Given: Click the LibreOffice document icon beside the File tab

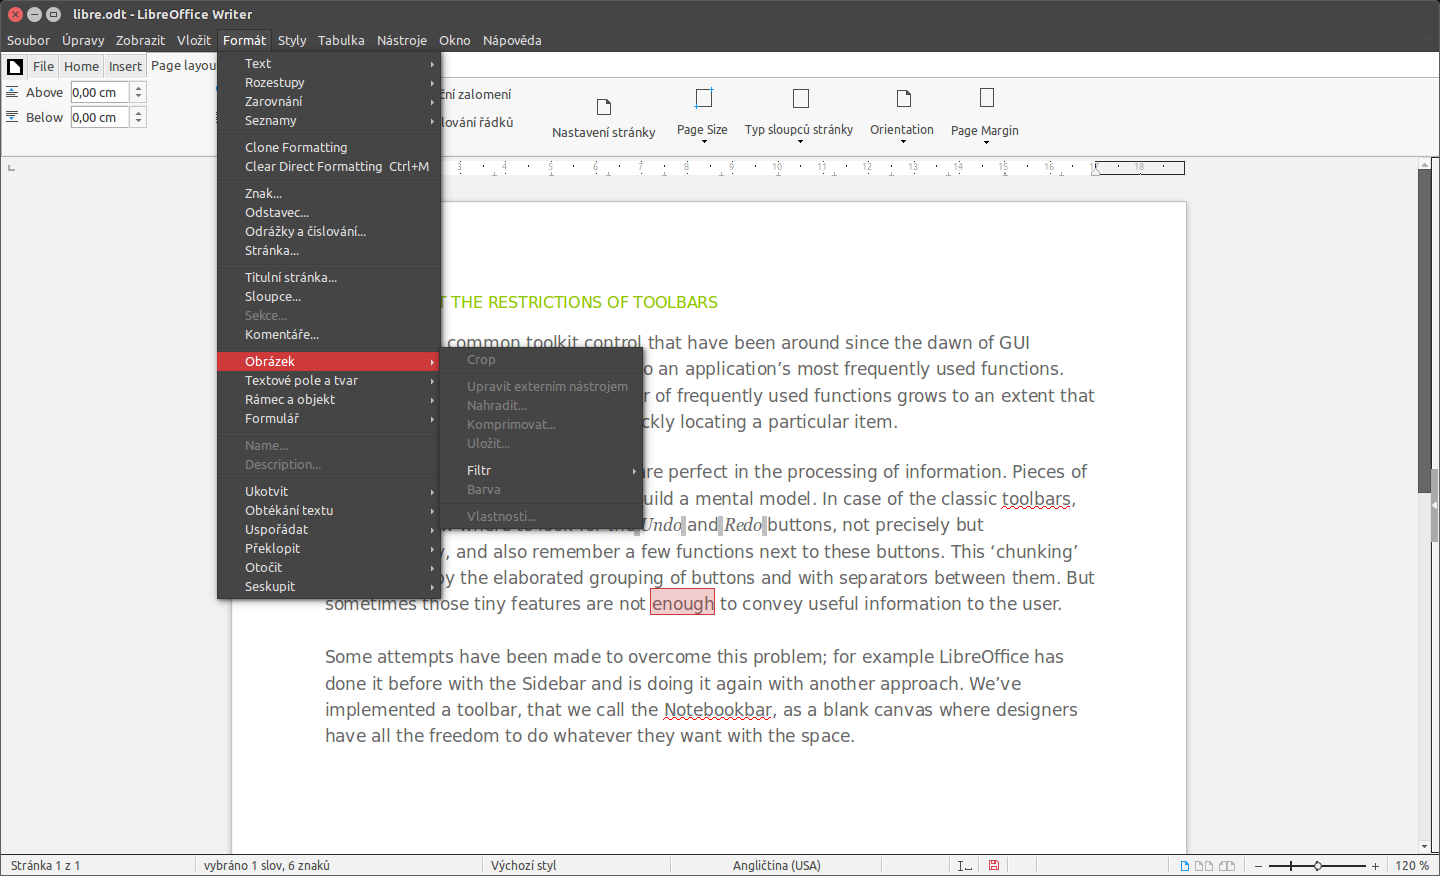Looking at the screenshot, I should tap(15, 67).
